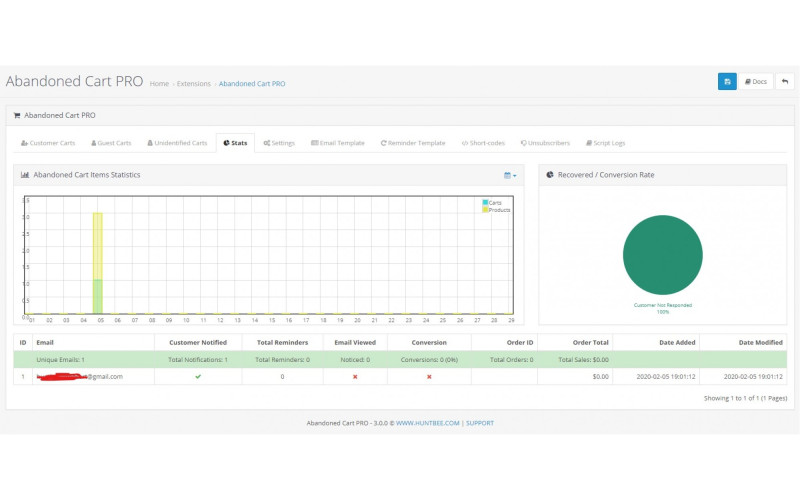This screenshot has height=500, width=800.
Task: Open the calendar date range dropdown
Action: (x=510, y=175)
